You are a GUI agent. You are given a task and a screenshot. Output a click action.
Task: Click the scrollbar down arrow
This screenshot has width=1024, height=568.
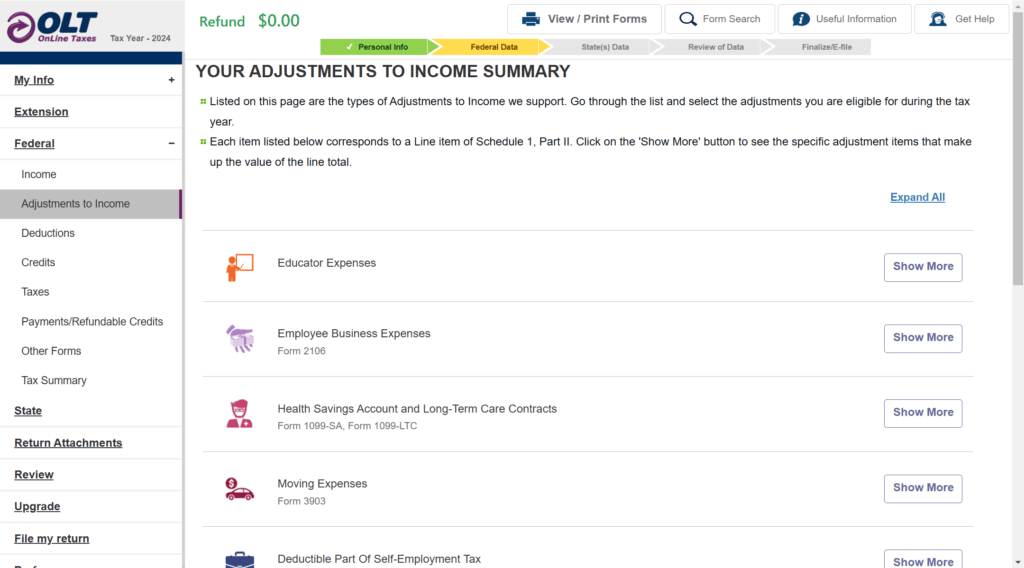1018,562
